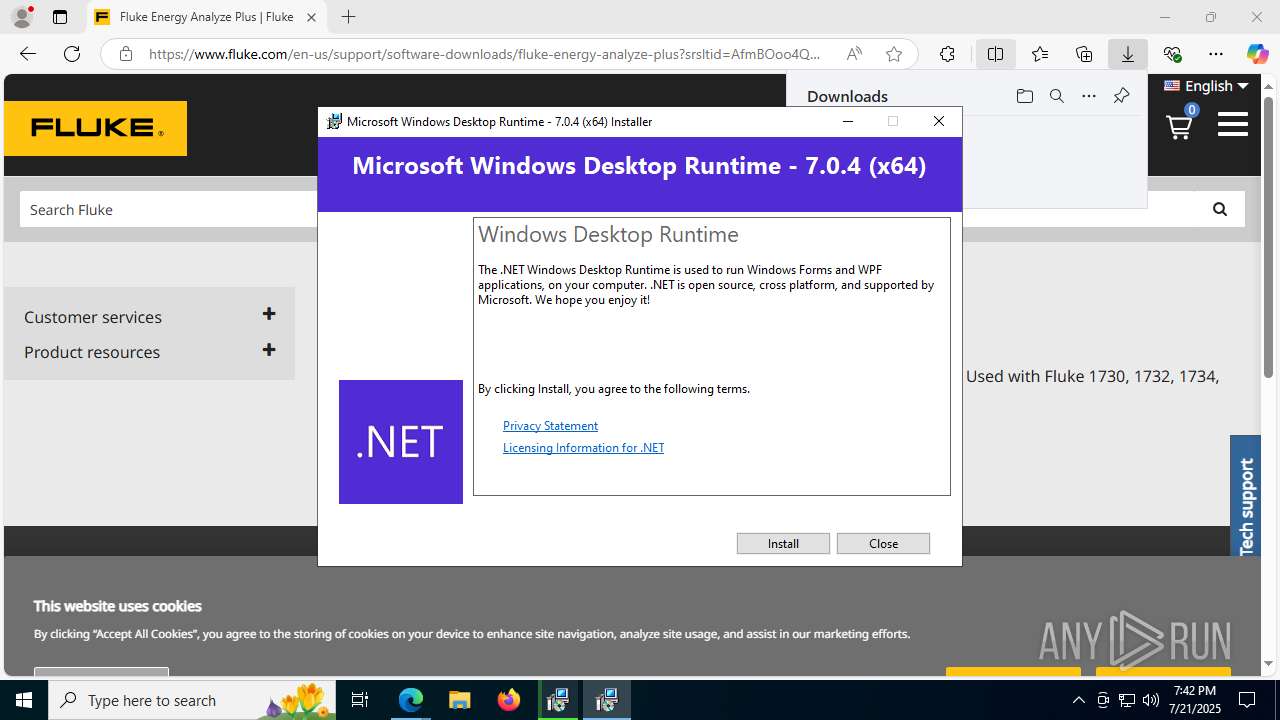Open the volume control tray icon
The image size is (1280, 720).
[x=1150, y=700]
